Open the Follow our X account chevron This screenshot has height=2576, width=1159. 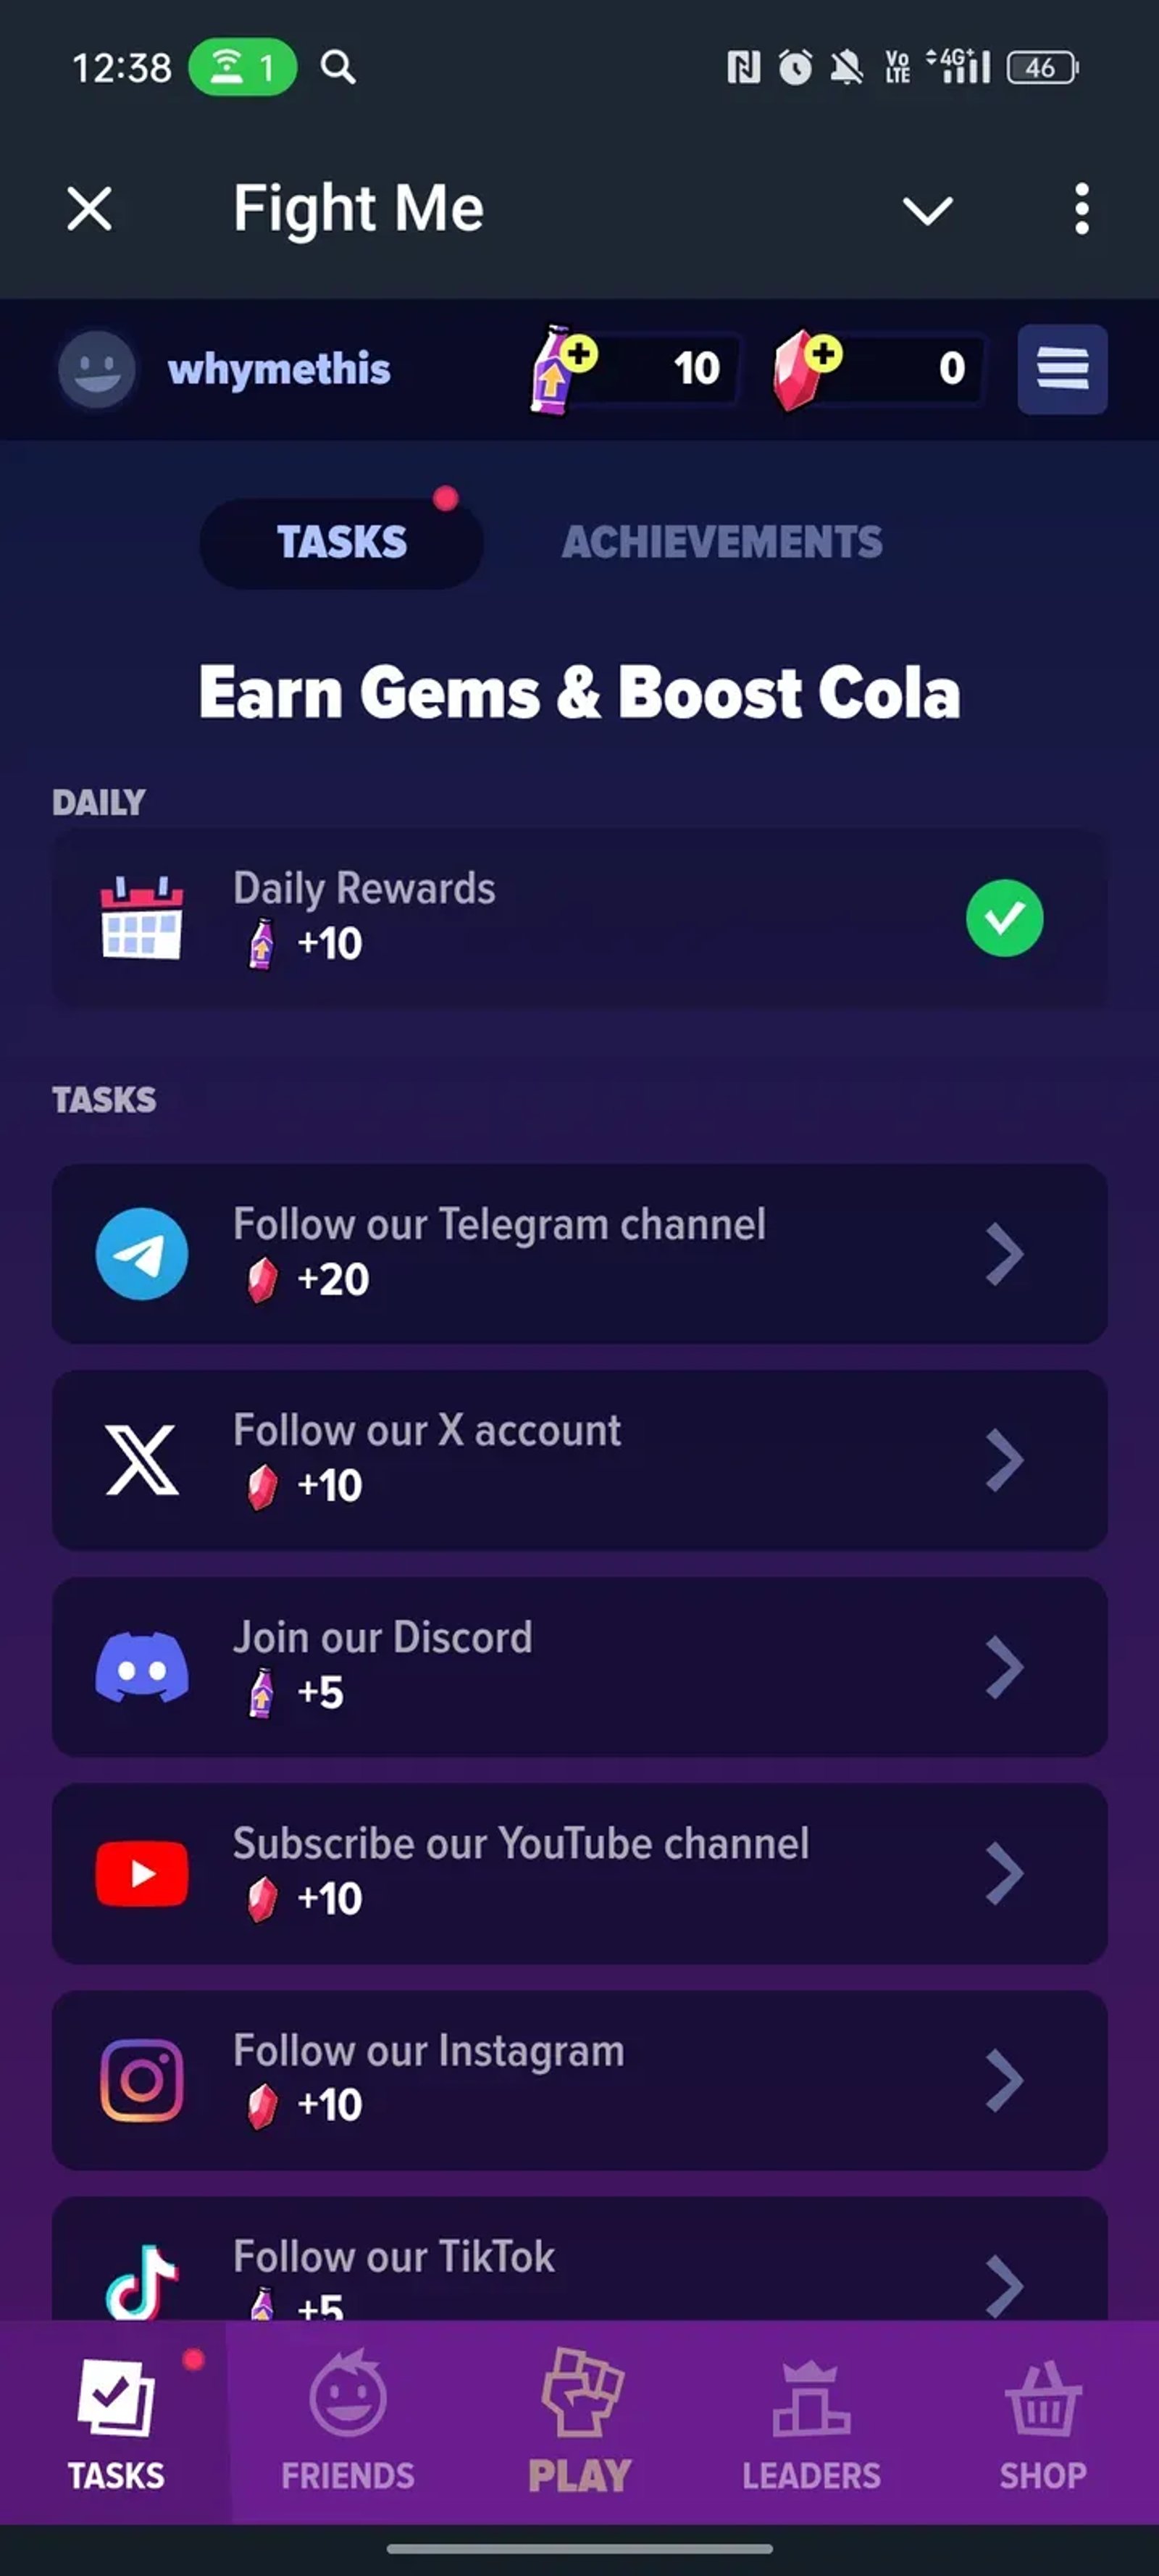click(x=1004, y=1460)
